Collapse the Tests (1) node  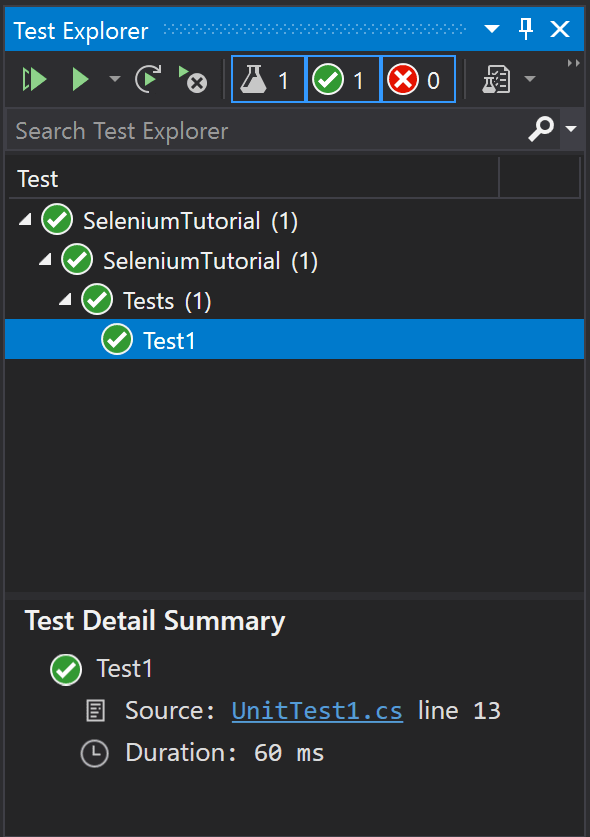coord(64,299)
